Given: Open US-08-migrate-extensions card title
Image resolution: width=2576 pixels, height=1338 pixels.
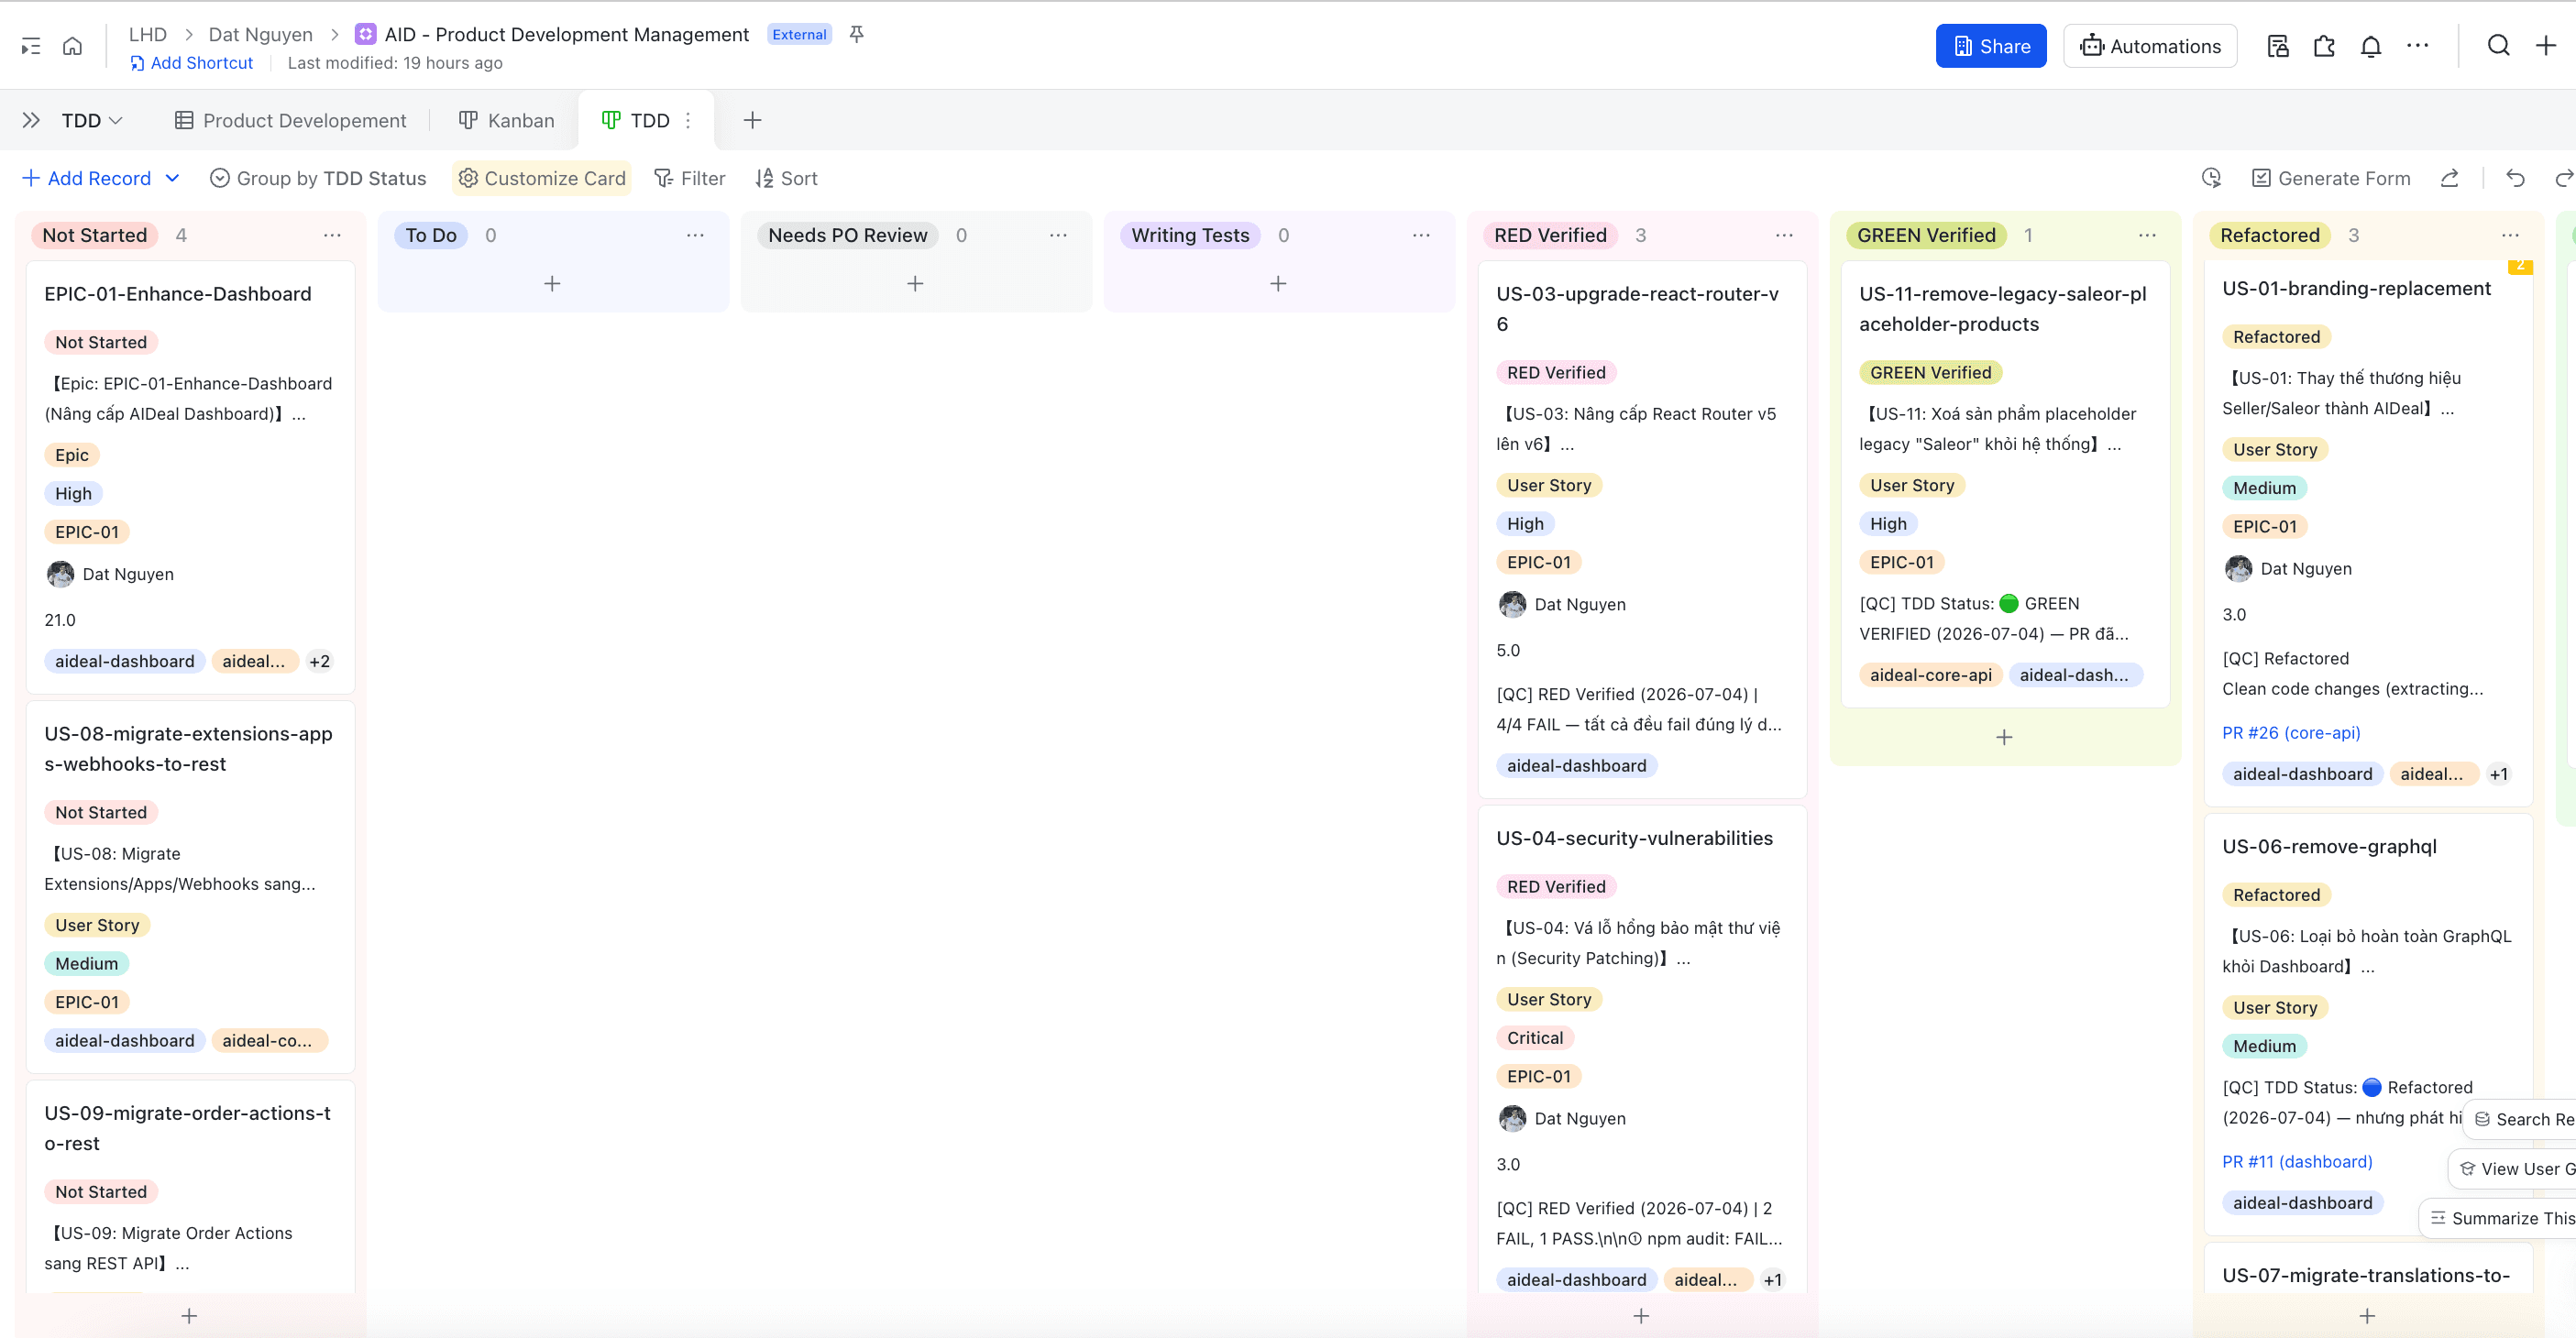Looking at the screenshot, I should pos(188,749).
